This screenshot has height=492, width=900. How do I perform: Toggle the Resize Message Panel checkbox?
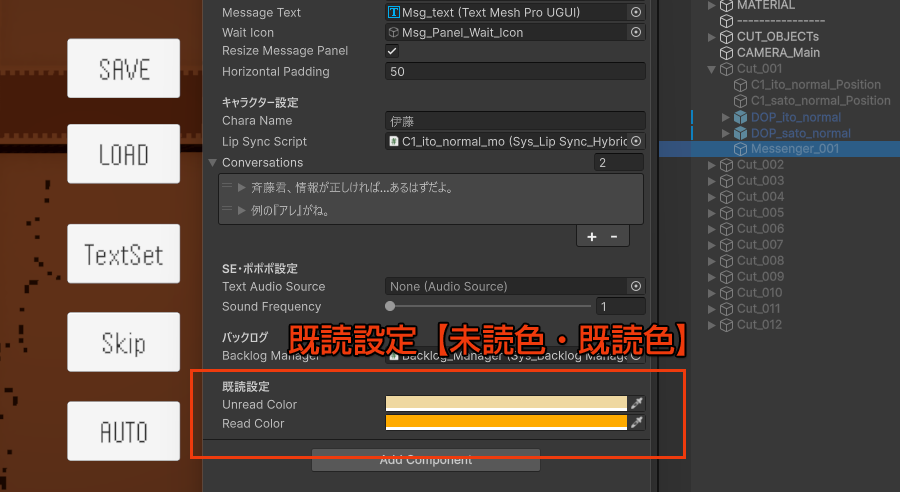coord(392,52)
